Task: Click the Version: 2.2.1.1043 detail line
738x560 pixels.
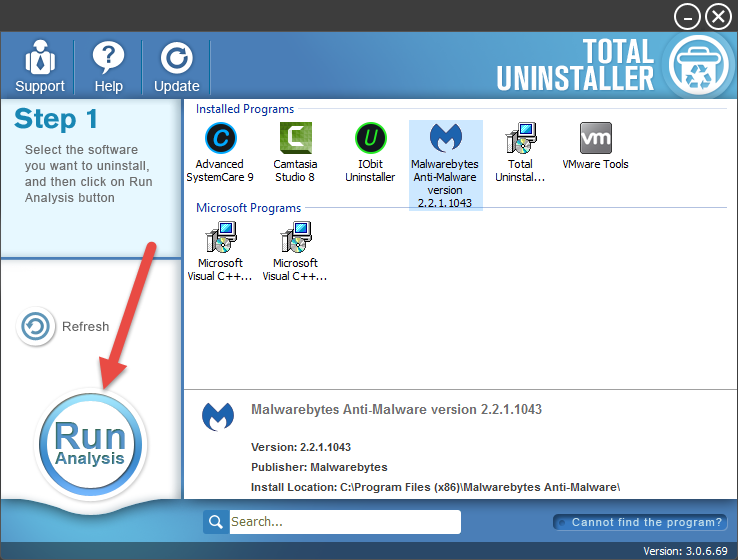Action: pyautogui.click(x=301, y=447)
